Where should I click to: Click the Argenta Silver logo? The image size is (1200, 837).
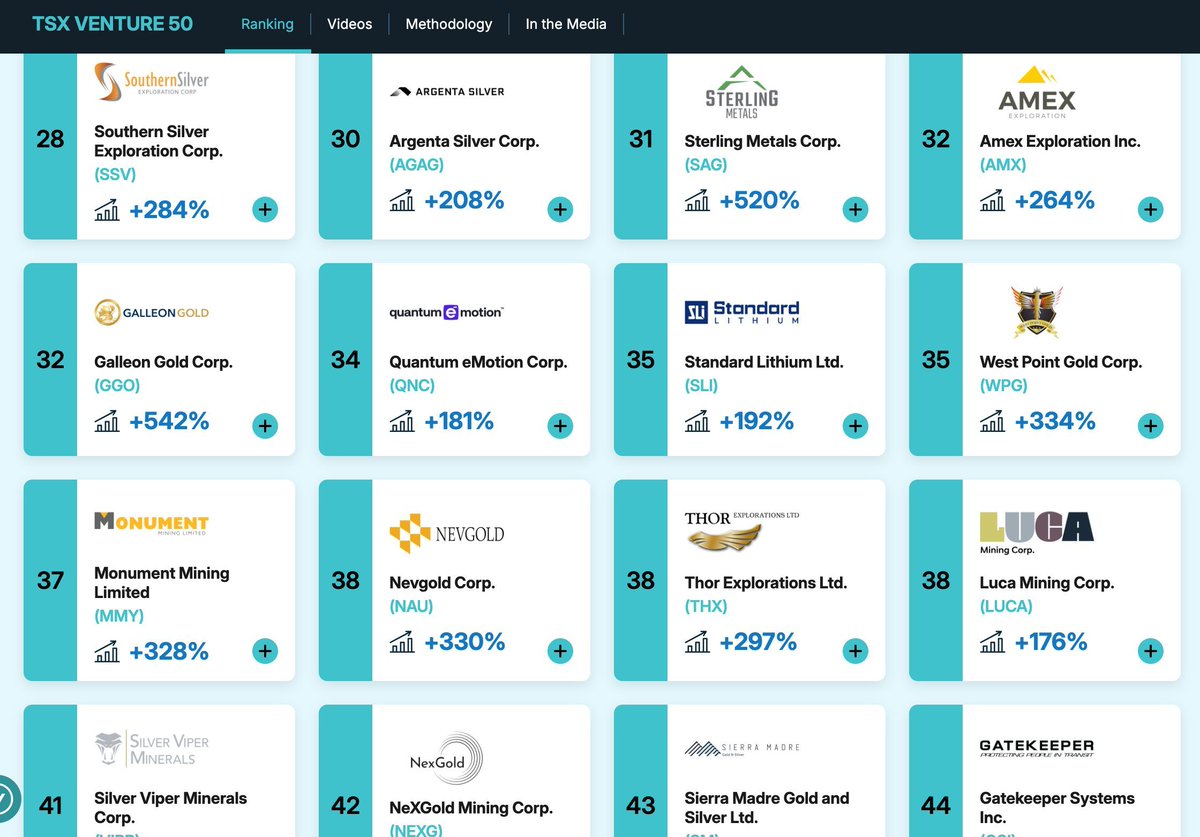[447, 91]
